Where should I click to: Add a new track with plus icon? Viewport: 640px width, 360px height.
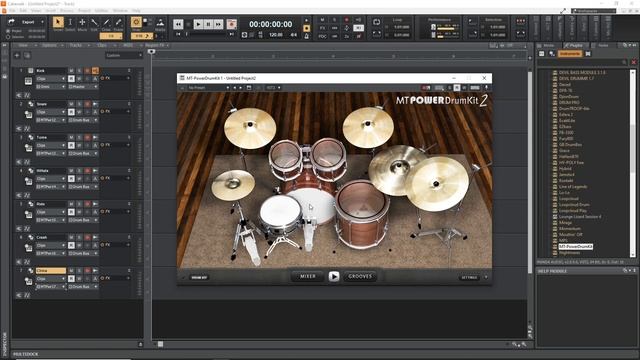[x=17, y=56]
